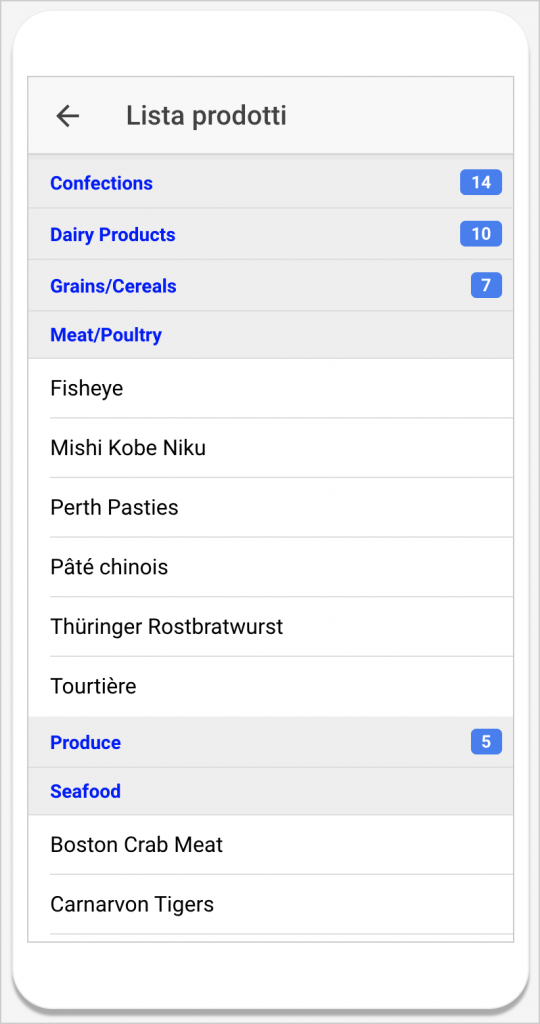The height and width of the screenshot is (1024, 540).
Task: Select Perth Pasties from the list
Action: click(270, 507)
